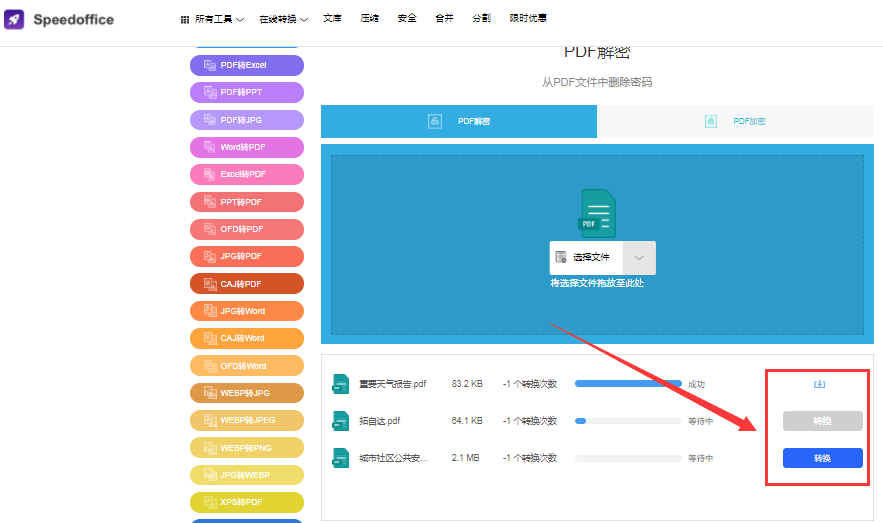This screenshot has width=883, height=523.
Task: Click the green PDF document icon in drop zone
Action: 597,213
